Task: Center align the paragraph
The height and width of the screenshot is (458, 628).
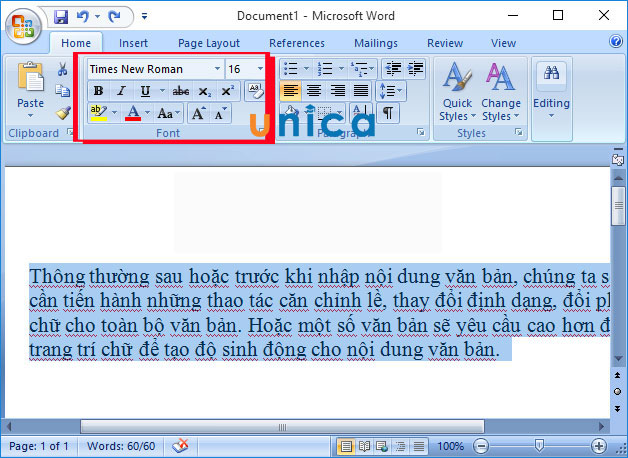Action: click(314, 91)
